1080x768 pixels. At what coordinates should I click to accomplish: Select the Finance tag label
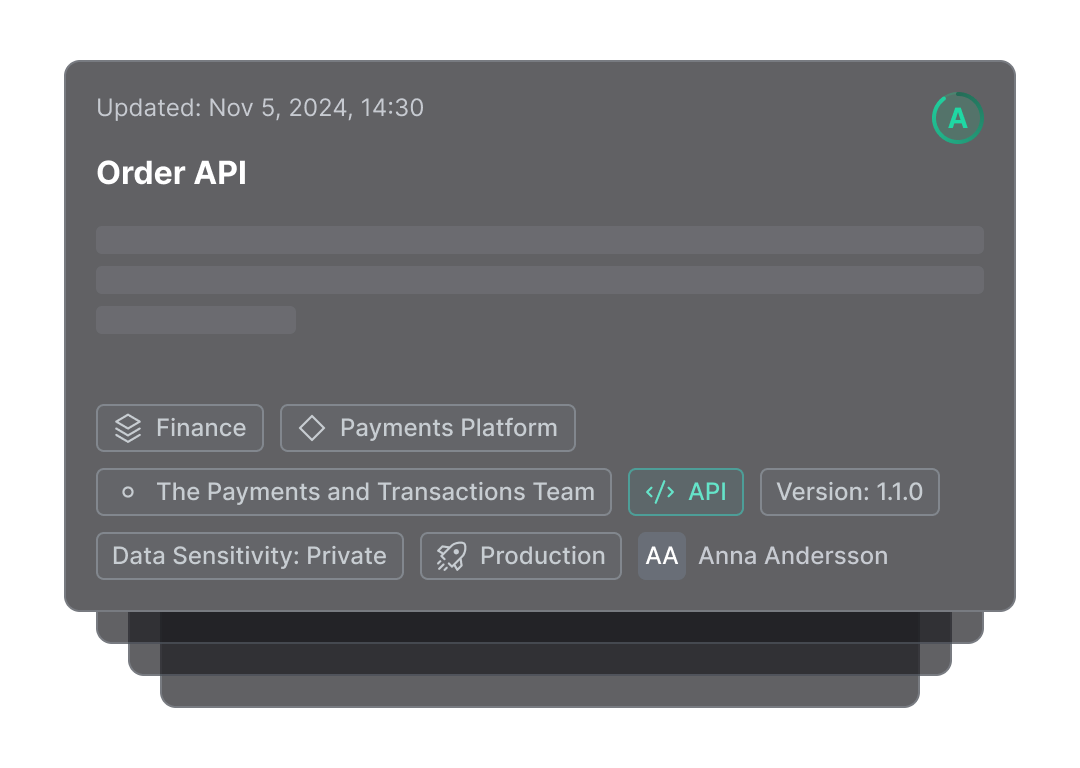(201, 428)
